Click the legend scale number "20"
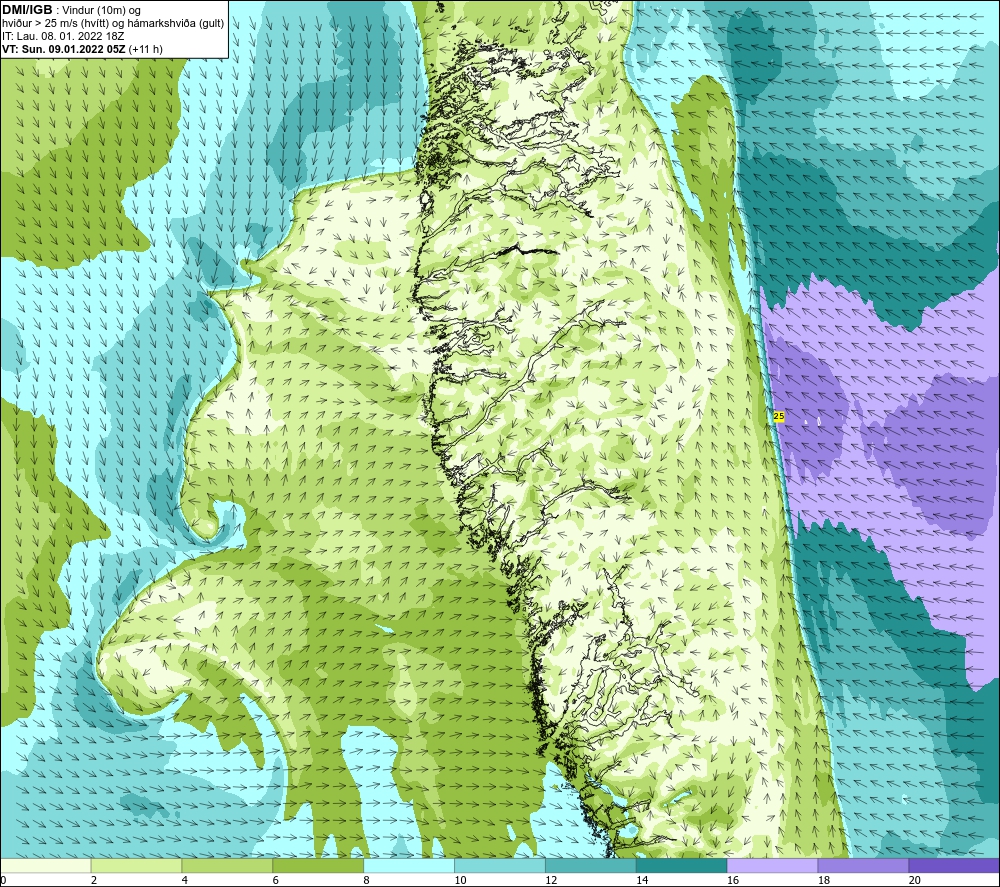Viewport: 1000px width, 887px height. pyautogui.click(x=915, y=880)
